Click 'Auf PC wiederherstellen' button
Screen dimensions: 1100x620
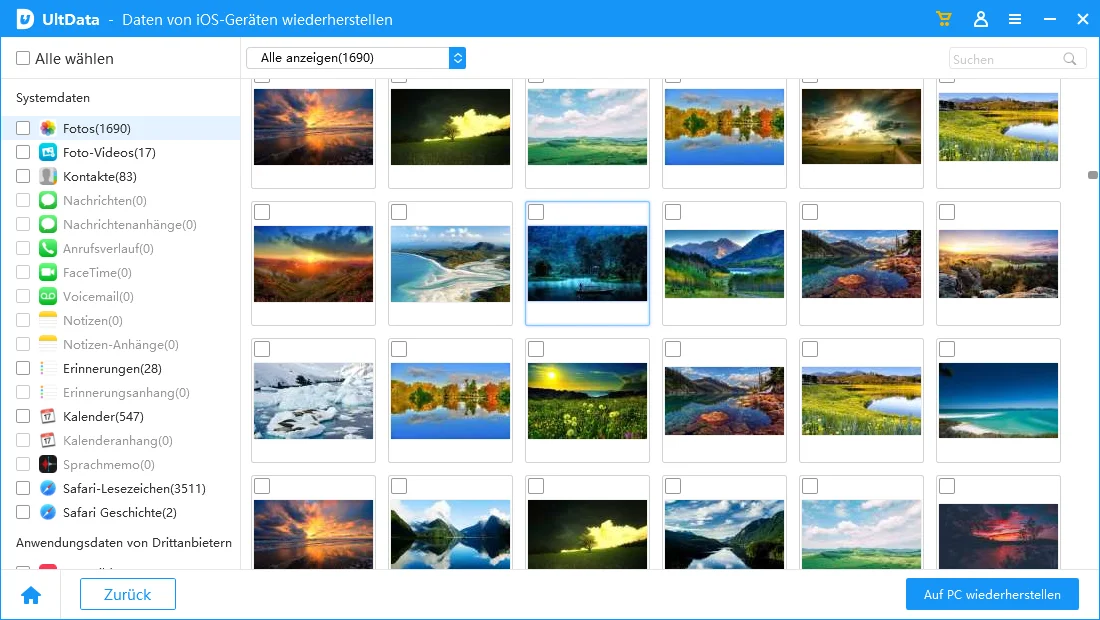[x=992, y=594]
